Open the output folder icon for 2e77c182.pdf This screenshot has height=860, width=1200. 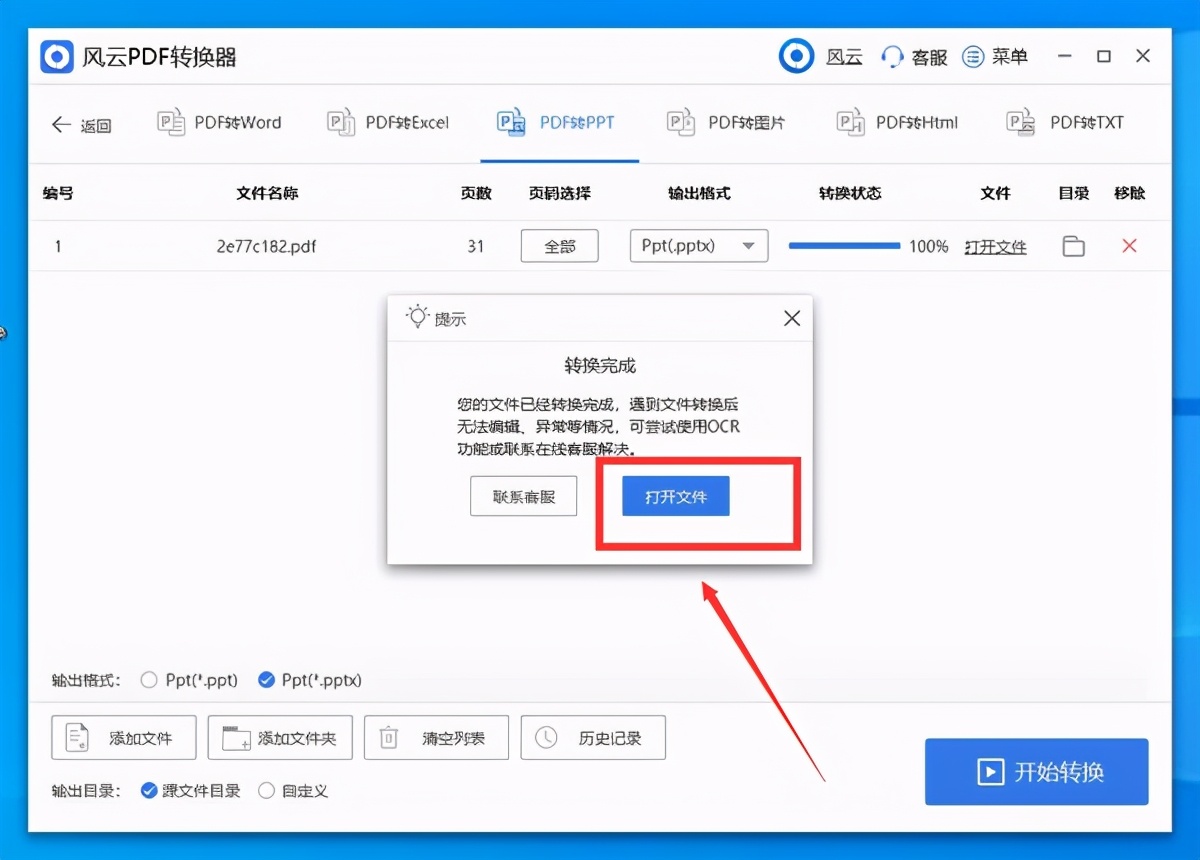(x=1073, y=246)
